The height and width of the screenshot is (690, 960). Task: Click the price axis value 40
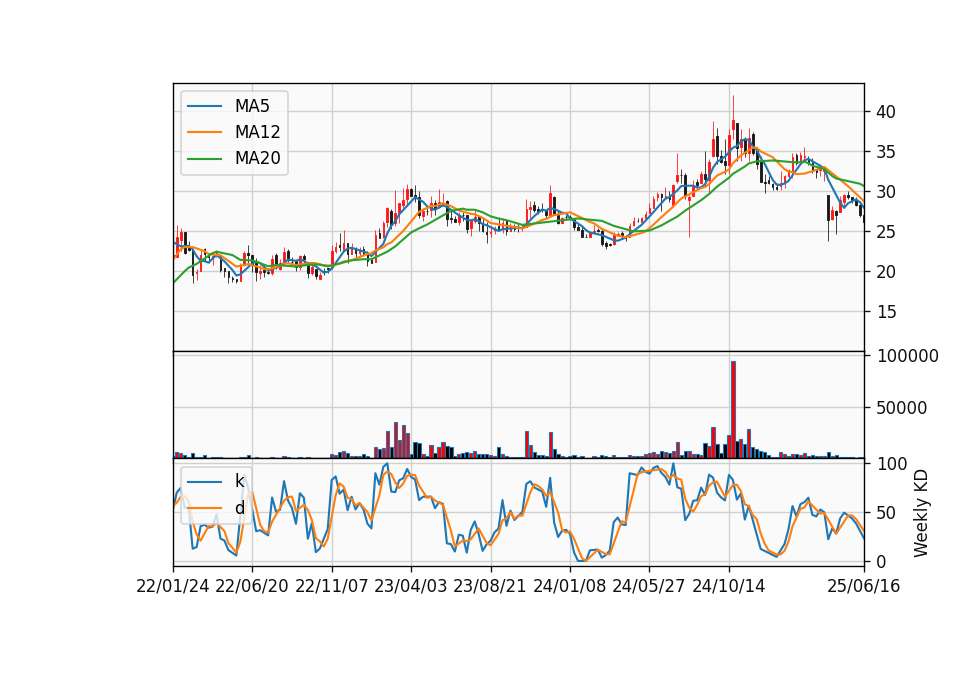(886, 112)
